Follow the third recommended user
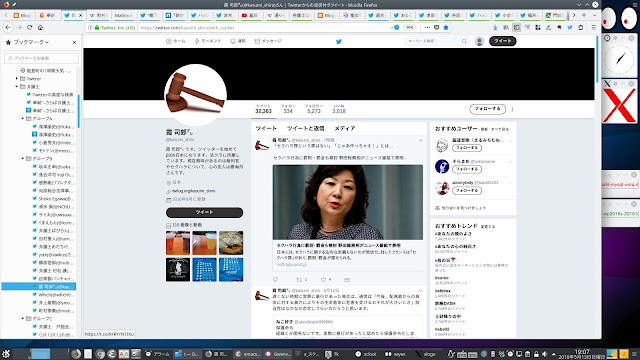 [x=467, y=190]
